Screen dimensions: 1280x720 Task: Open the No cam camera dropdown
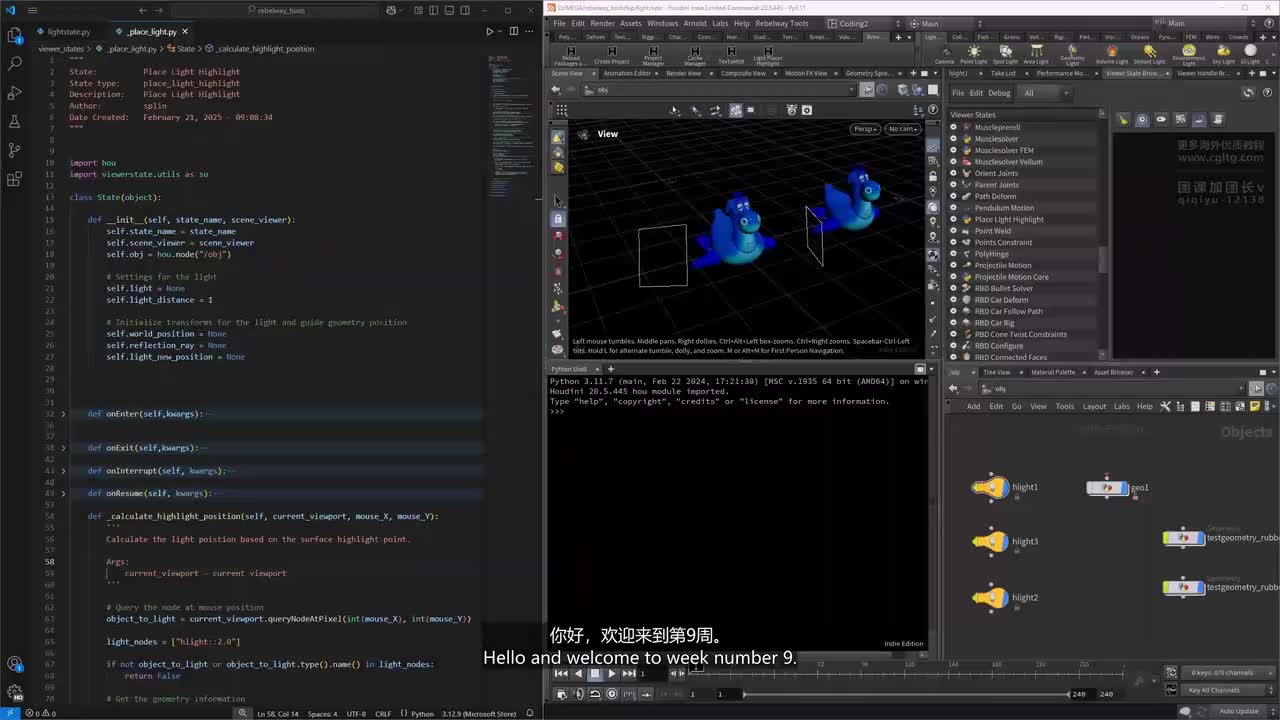[x=902, y=129]
